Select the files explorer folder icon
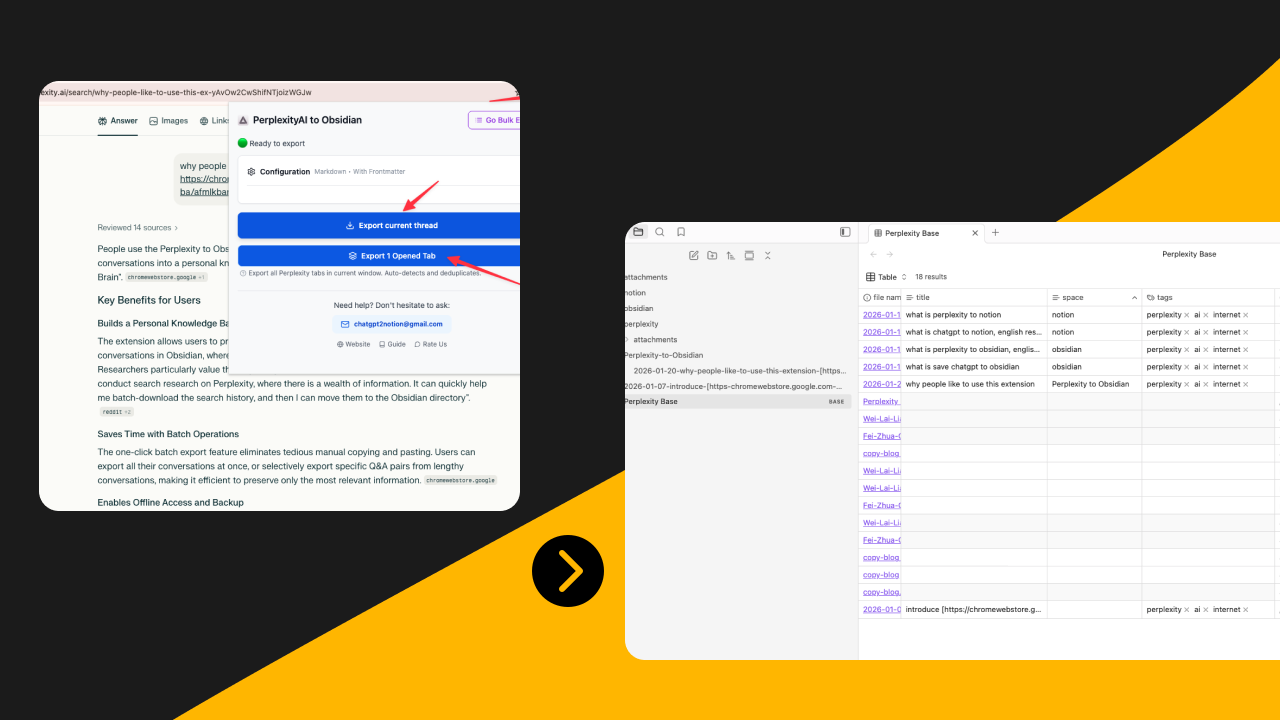The width and height of the screenshot is (1280, 720). click(x=638, y=231)
